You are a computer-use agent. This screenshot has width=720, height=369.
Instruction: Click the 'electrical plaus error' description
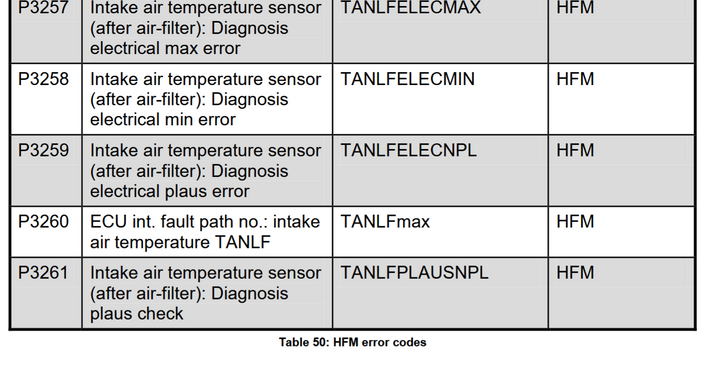206,171
